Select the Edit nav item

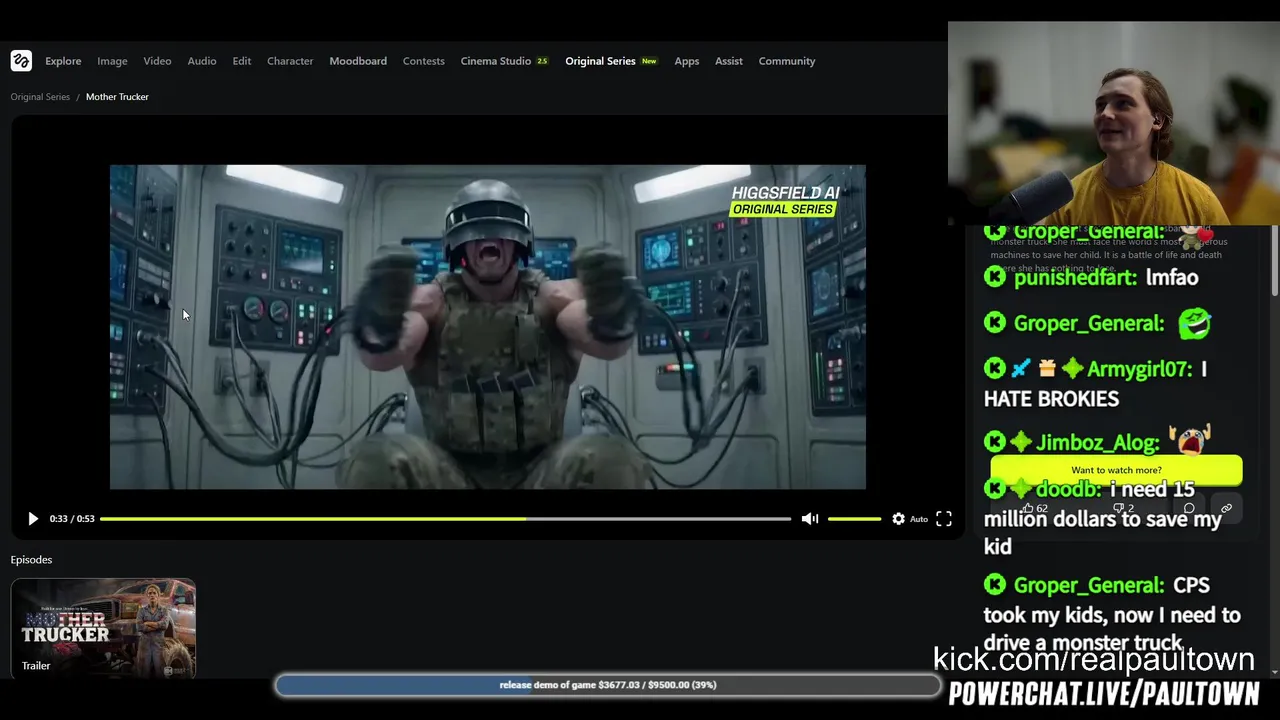click(242, 61)
